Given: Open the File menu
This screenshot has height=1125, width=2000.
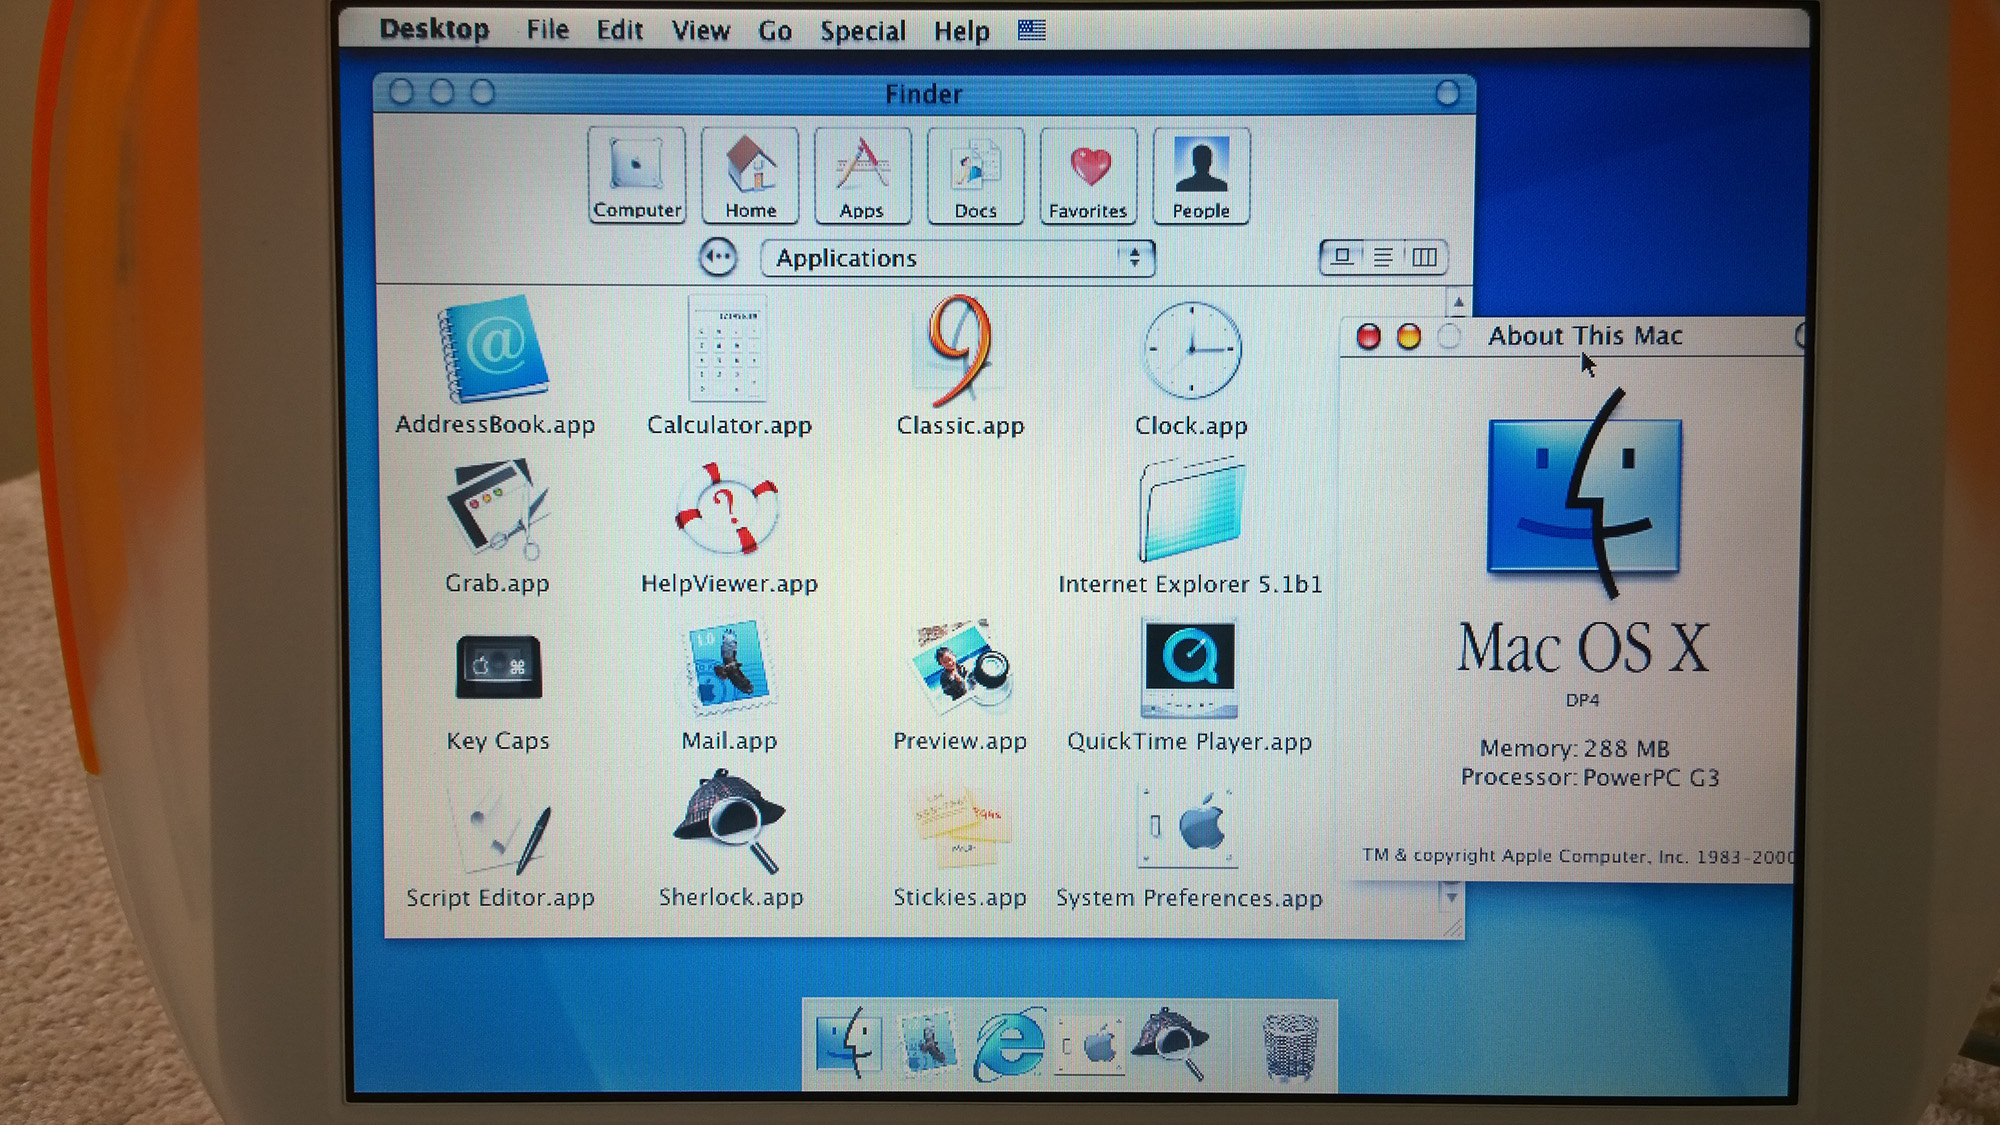Looking at the screenshot, I should pyautogui.click(x=548, y=30).
